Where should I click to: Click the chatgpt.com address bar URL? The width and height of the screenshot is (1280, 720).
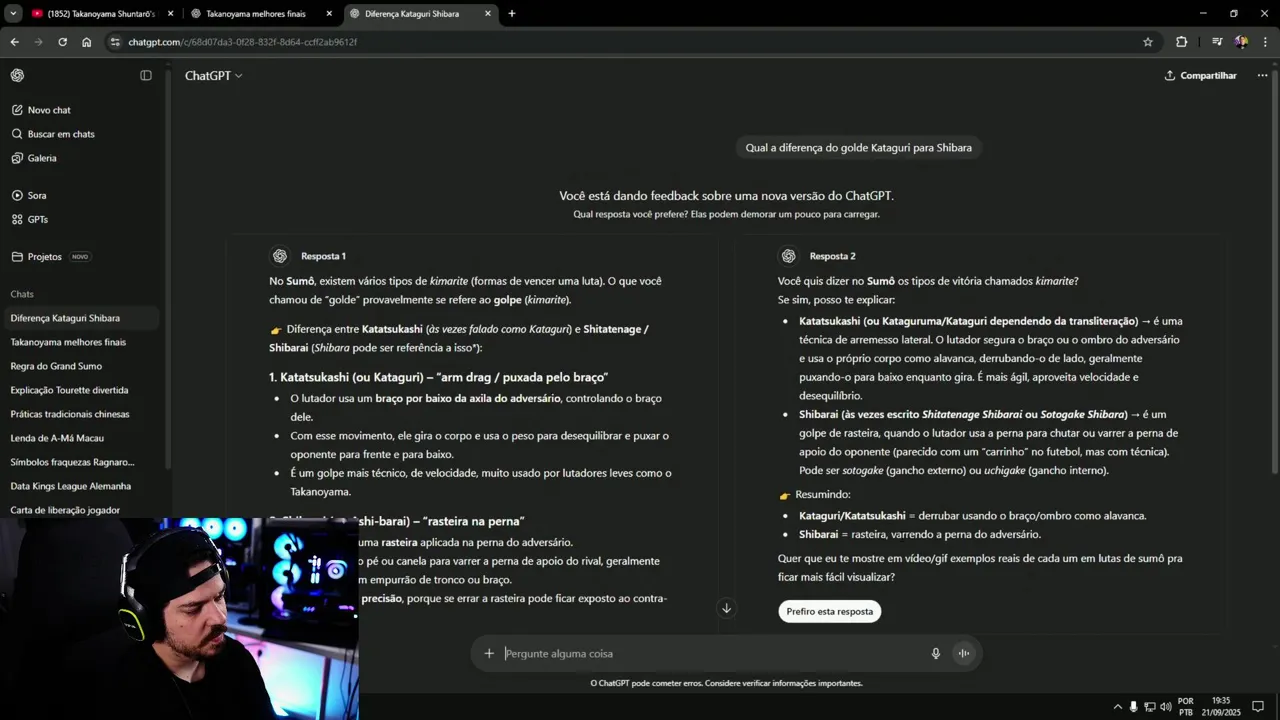(x=243, y=42)
